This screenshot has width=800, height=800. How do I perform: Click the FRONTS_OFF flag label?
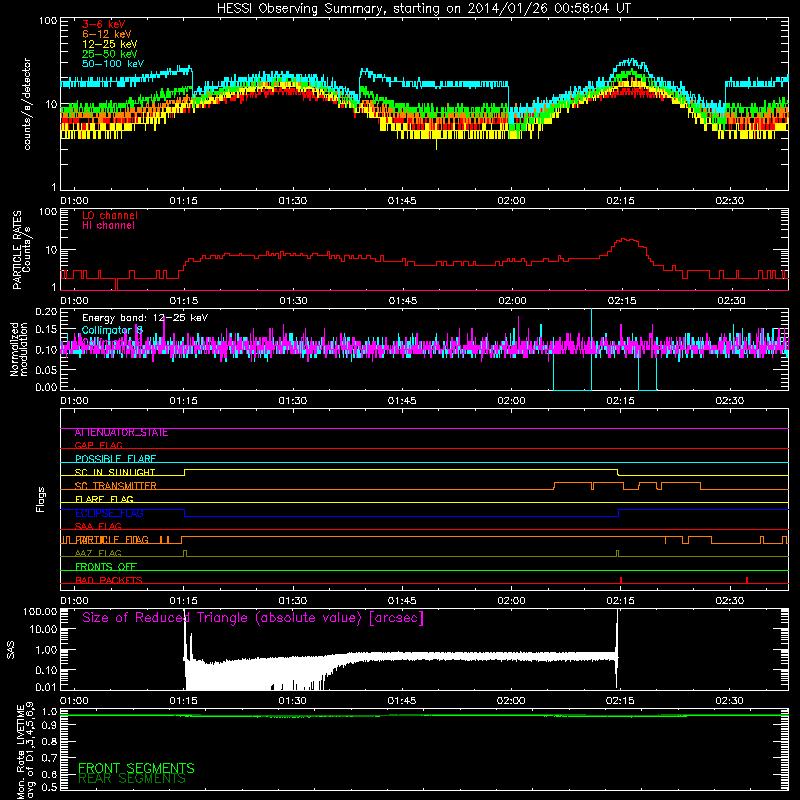tap(106, 567)
